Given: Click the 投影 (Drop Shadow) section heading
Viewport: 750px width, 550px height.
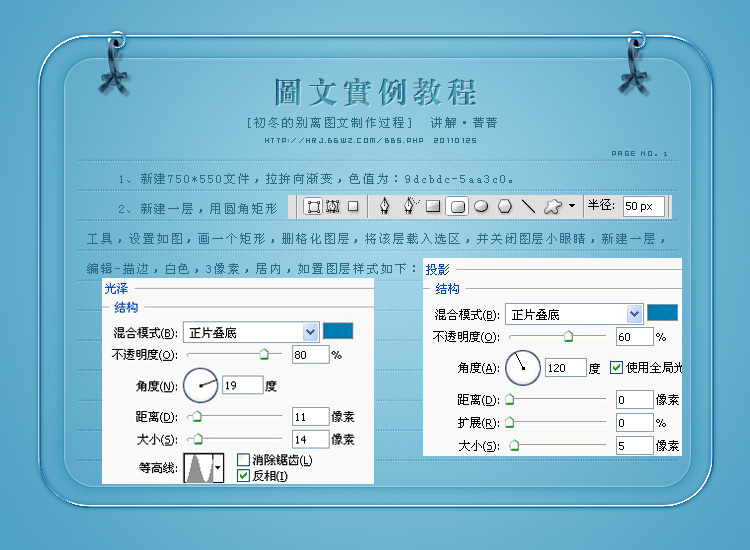Looking at the screenshot, I should pos(438,269).
